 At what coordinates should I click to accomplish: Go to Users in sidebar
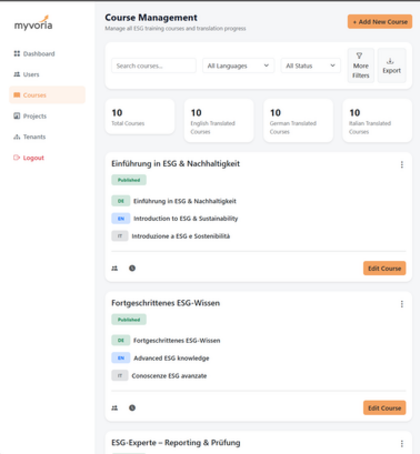(x=26, y=74)
